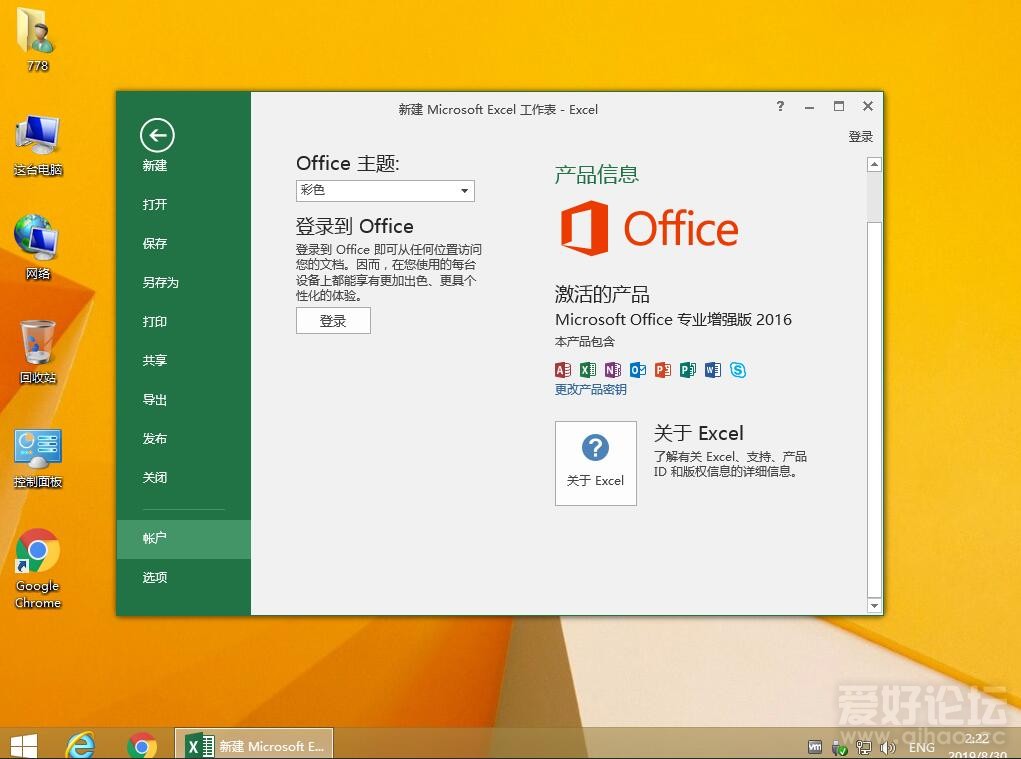Launch Internet Explorer from taskbar
The image size is (1021, 759).
point(81,745)
